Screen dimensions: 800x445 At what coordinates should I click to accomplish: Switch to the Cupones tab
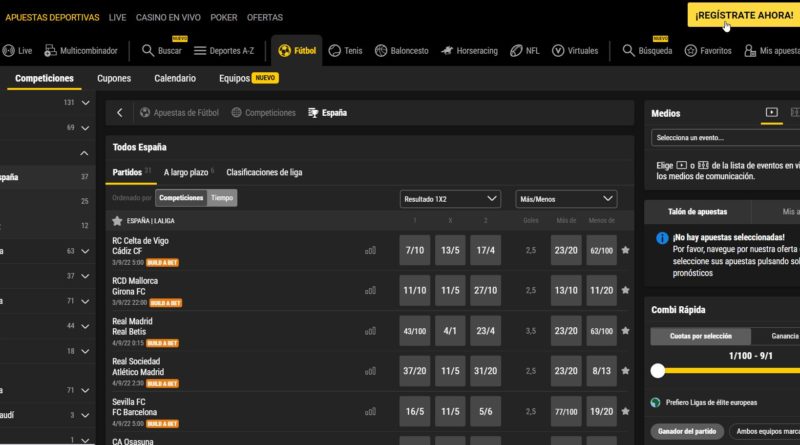pos(114,78)
